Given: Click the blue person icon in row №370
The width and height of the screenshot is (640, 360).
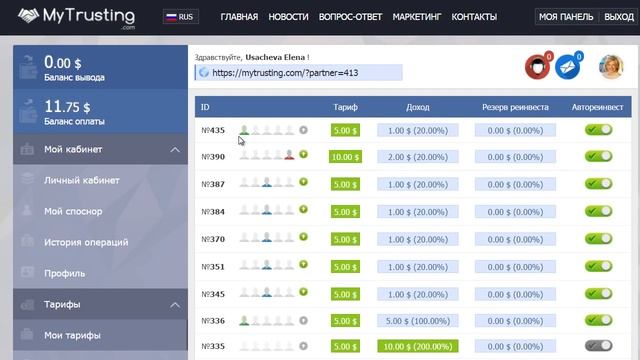Looking at the screenshot, I should pos(267,237).
